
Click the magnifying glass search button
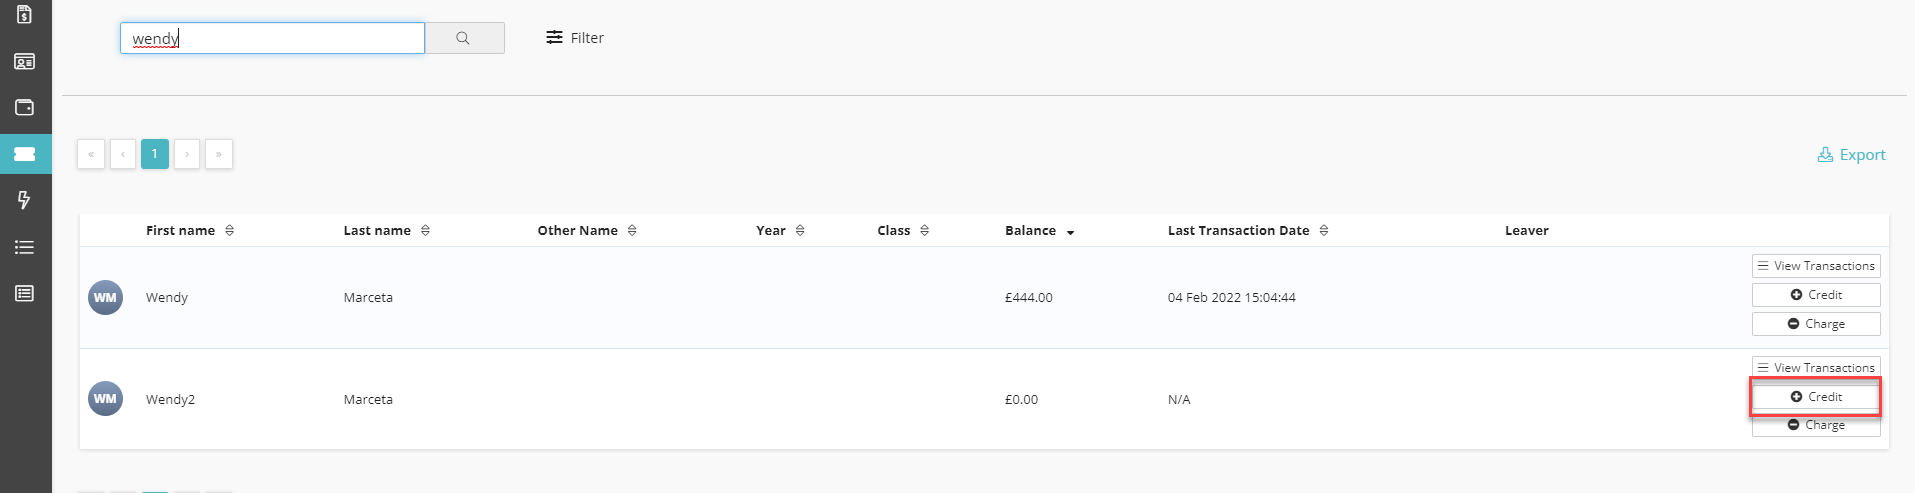point(463,38)
